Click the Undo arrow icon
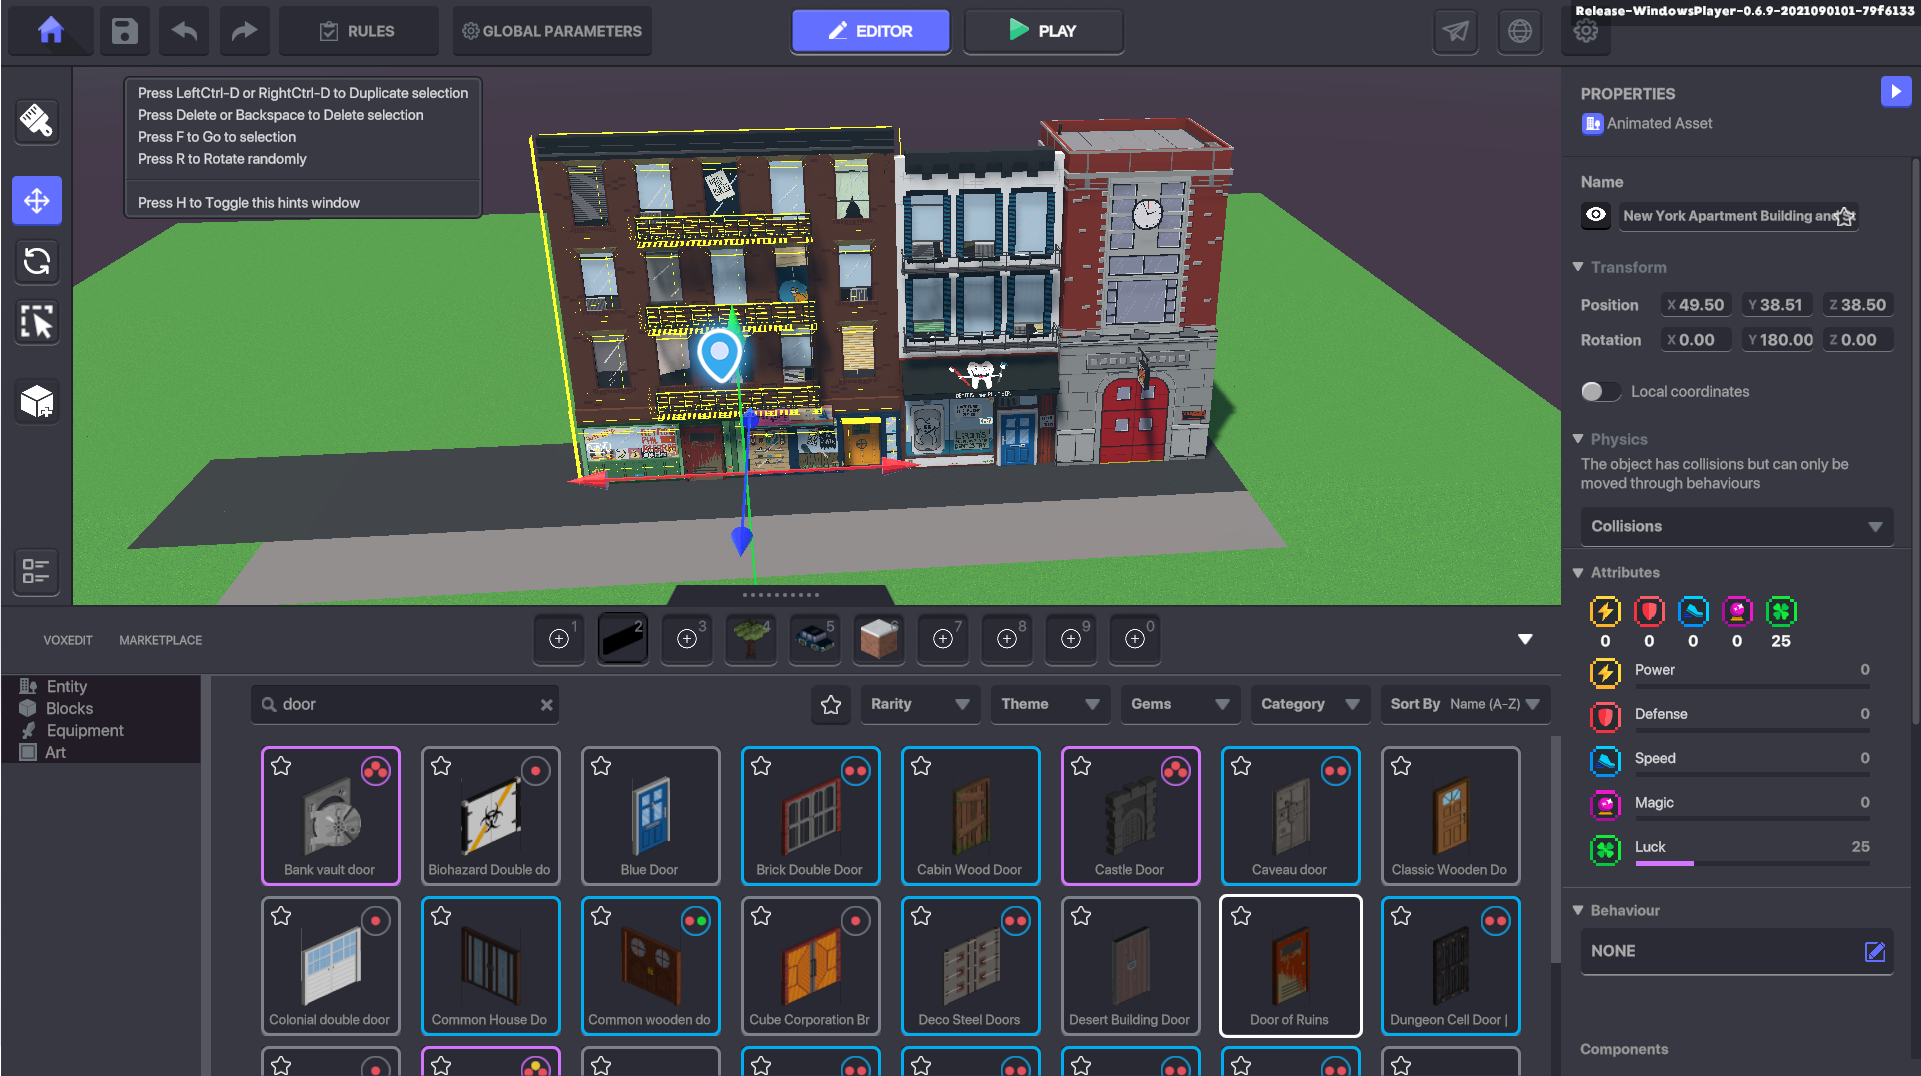The width and height of the screenshot is (1921, 1076). pos(183,31)
